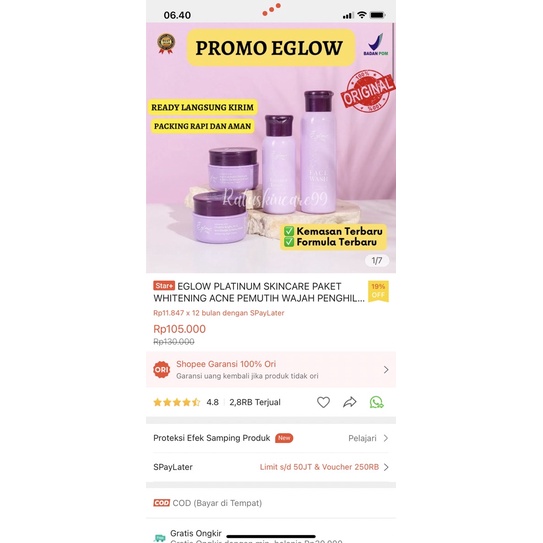Viewport: 543px width, 543px height.
Task: Tap the share arrow icon
Action: (x=349, y=402)
